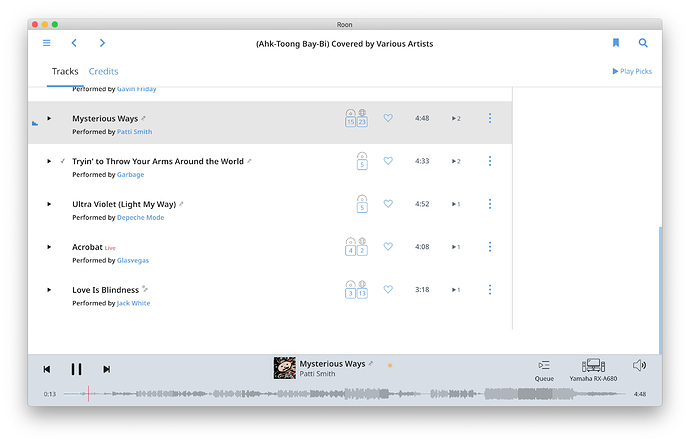690x443 pixels.
Task: Play the Ultra Violet track row
Action: (x=49, y=204)
